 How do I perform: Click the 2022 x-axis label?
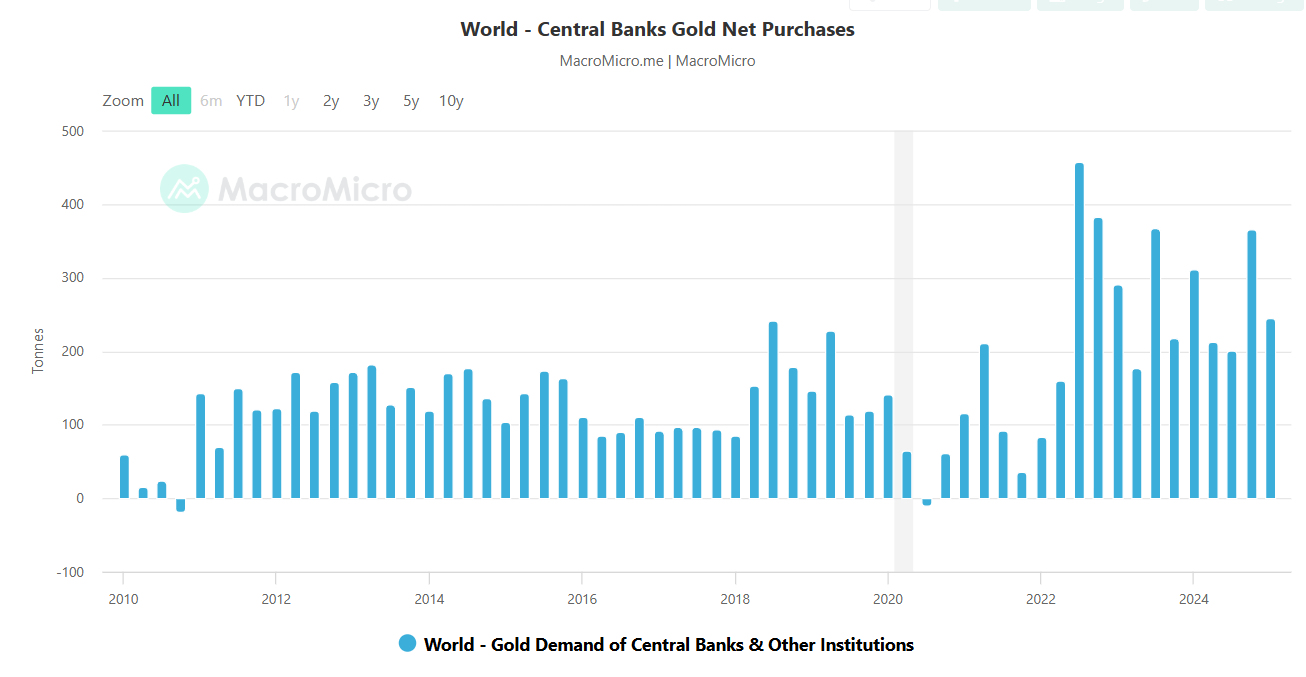pyautogui.click(x=1041, y=600)
